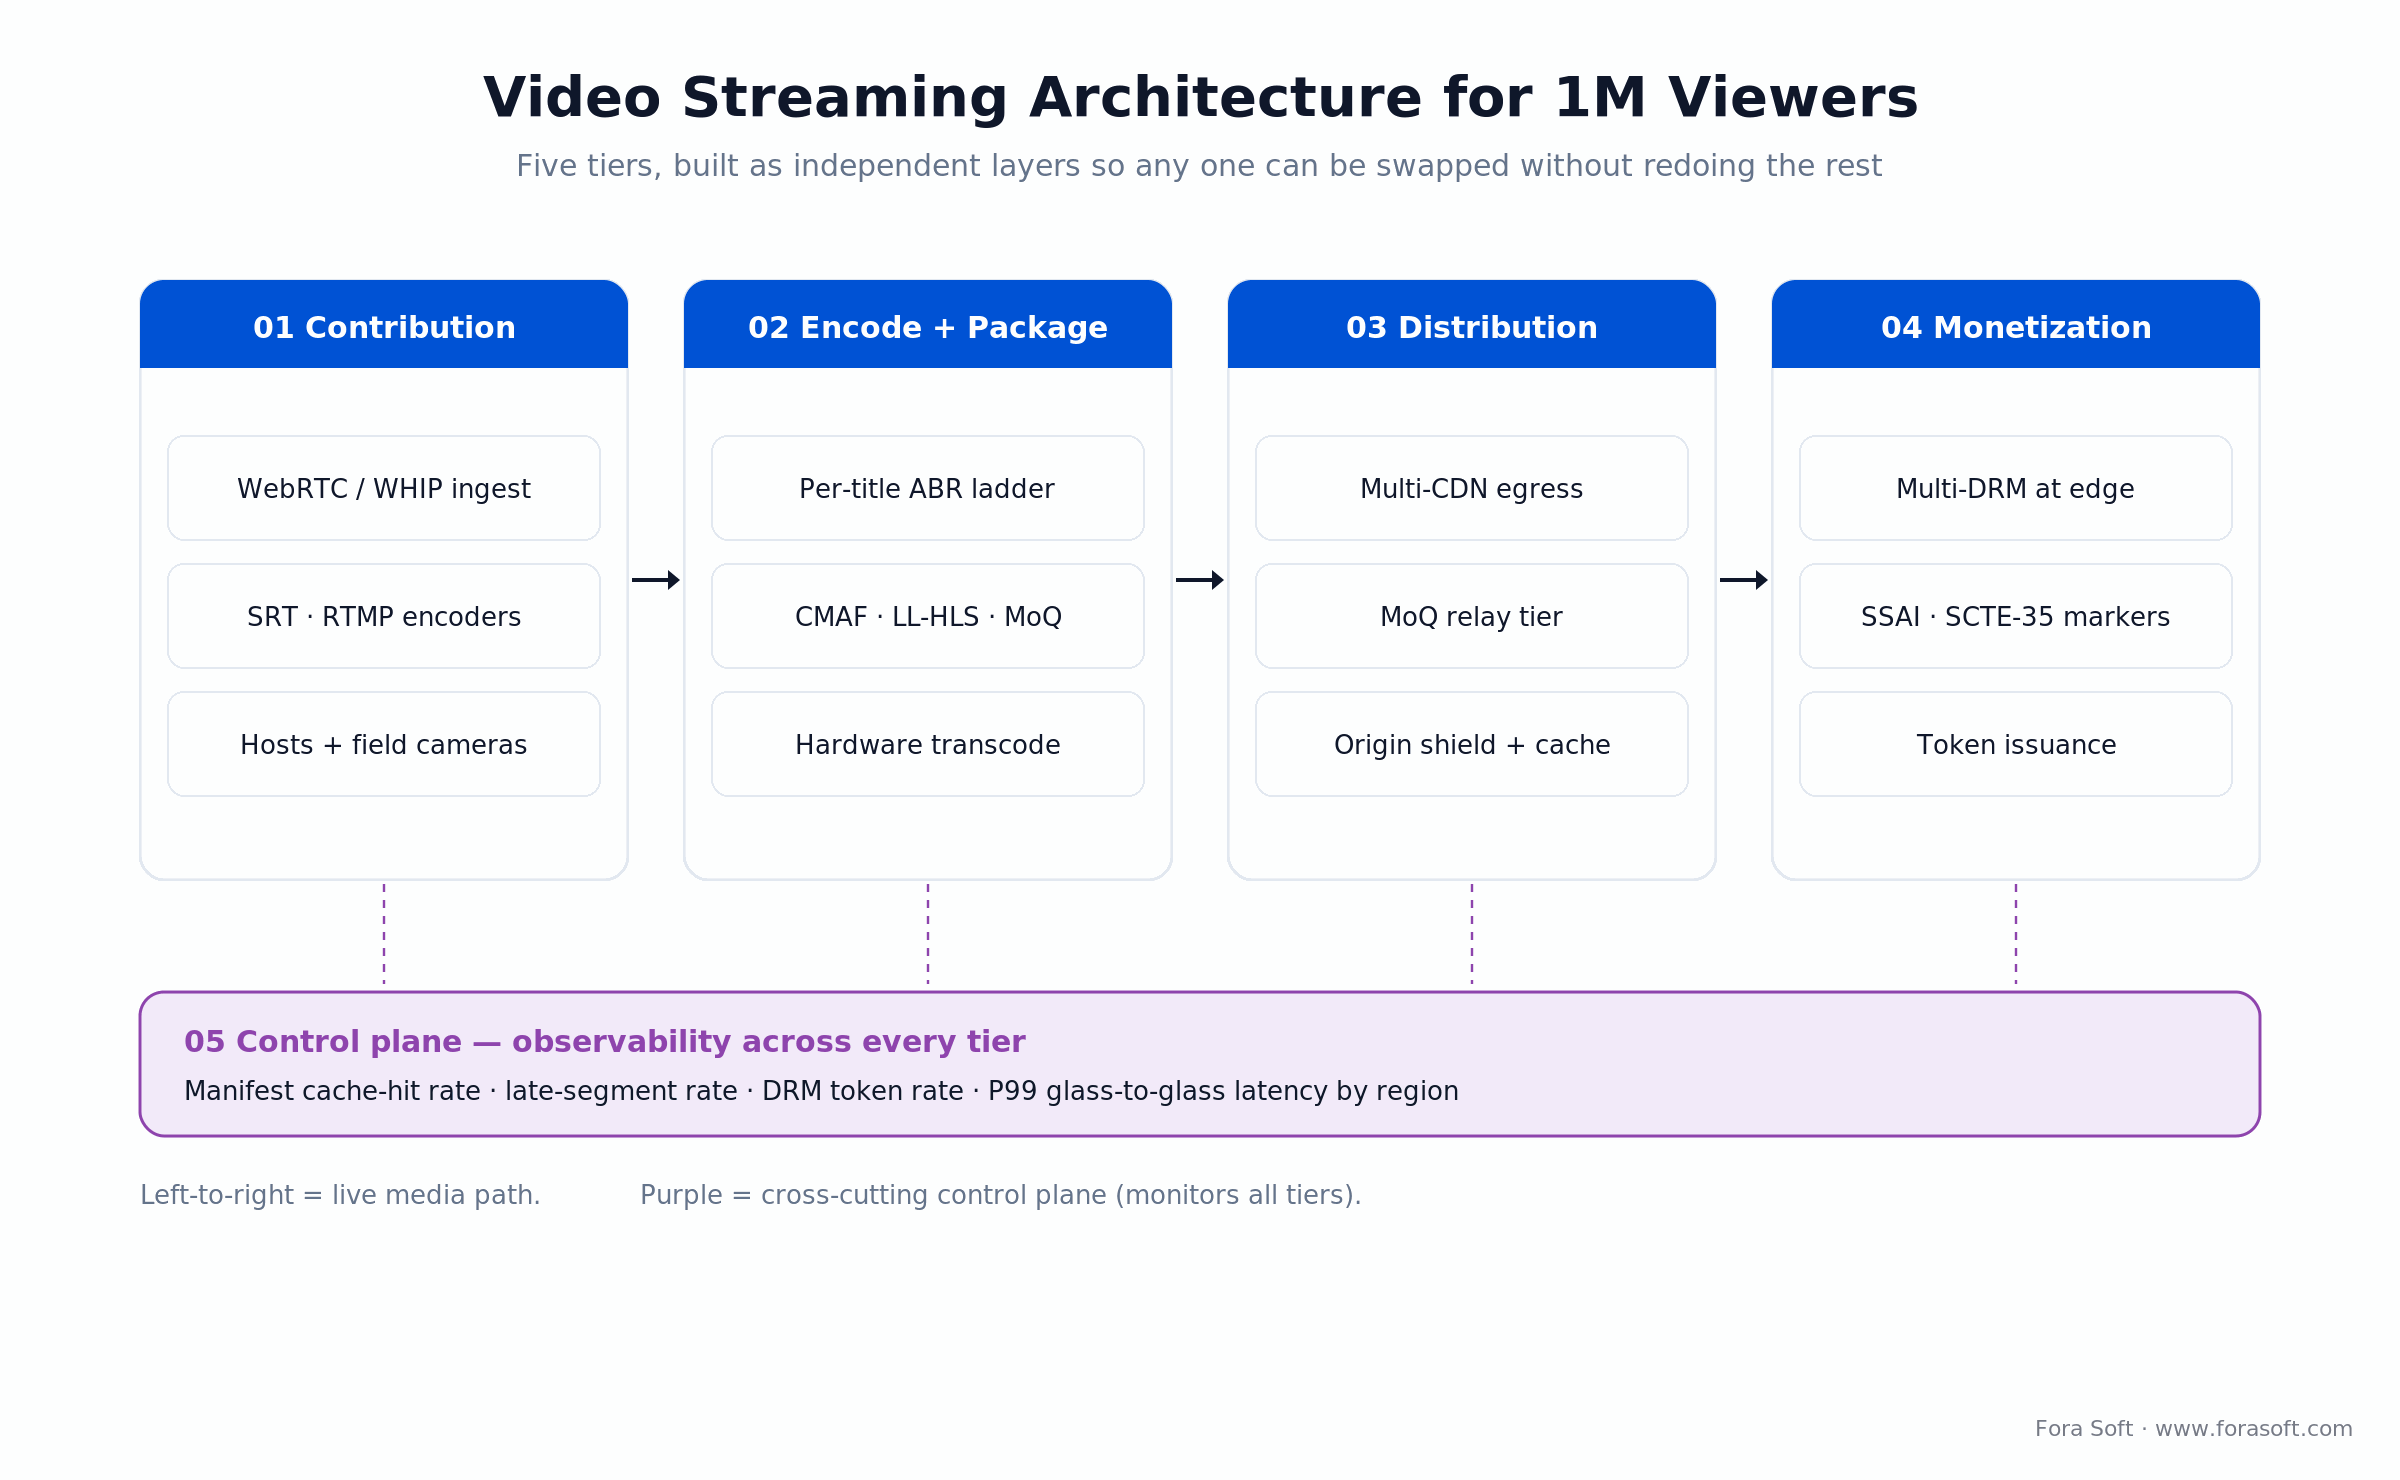Click the 'Left-to-right = live media path.' legend

tap(340, 1195)
